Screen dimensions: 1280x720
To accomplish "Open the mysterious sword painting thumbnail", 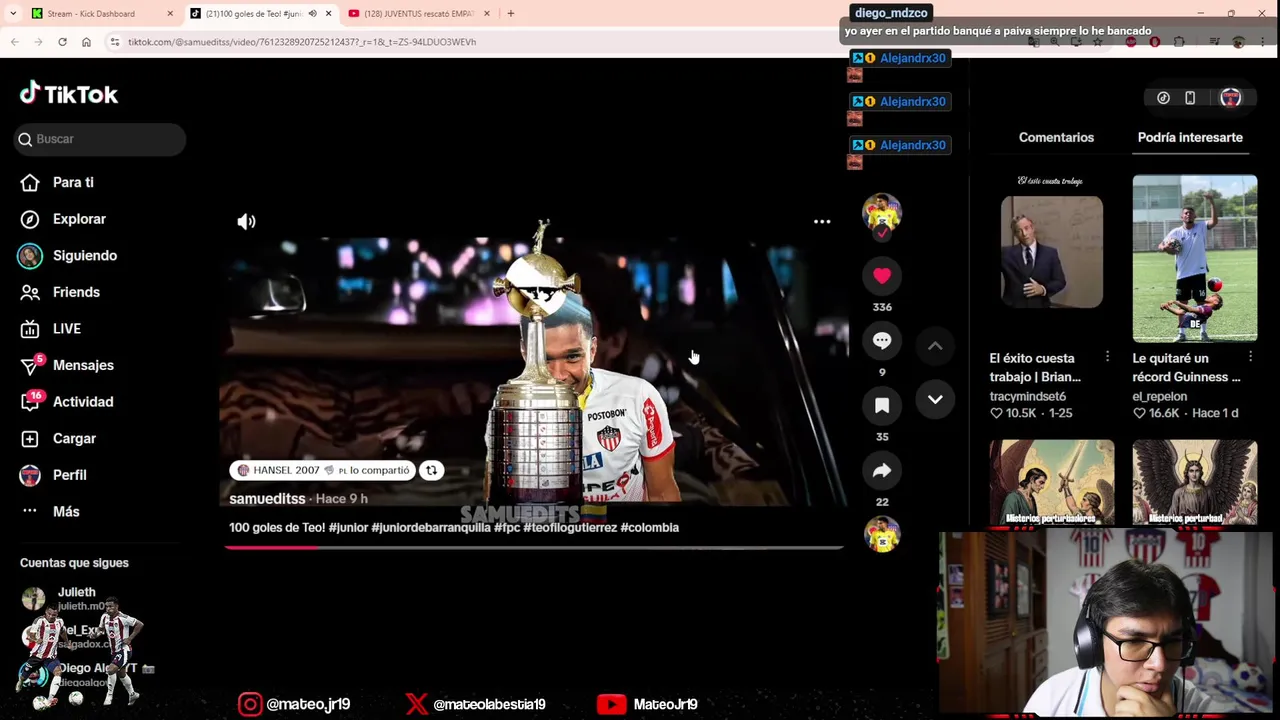I will tap(1052, 482).
